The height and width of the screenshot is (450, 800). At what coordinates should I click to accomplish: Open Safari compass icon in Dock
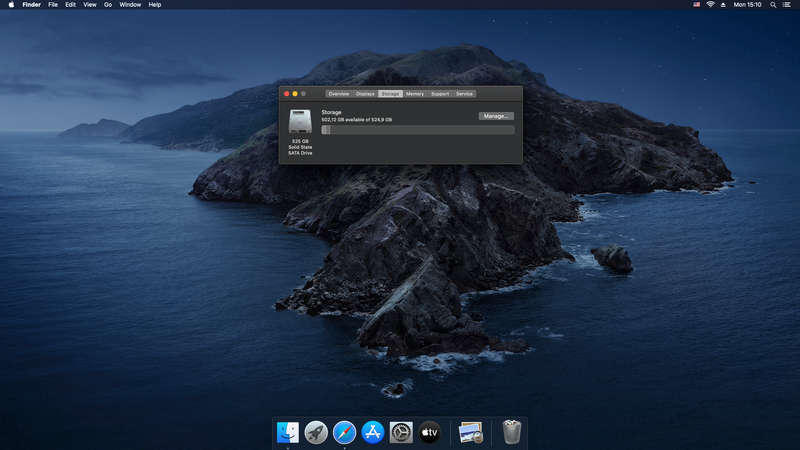(x=344, y=432)
